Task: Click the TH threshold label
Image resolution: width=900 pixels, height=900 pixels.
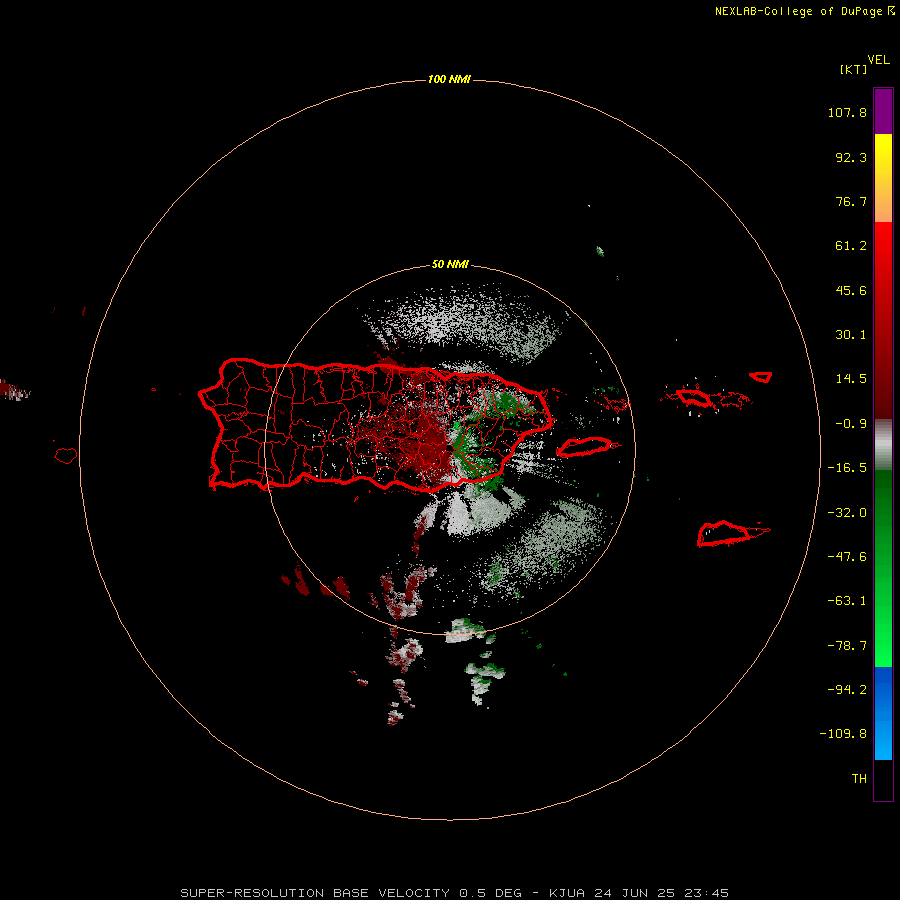Action: (859, 779)
